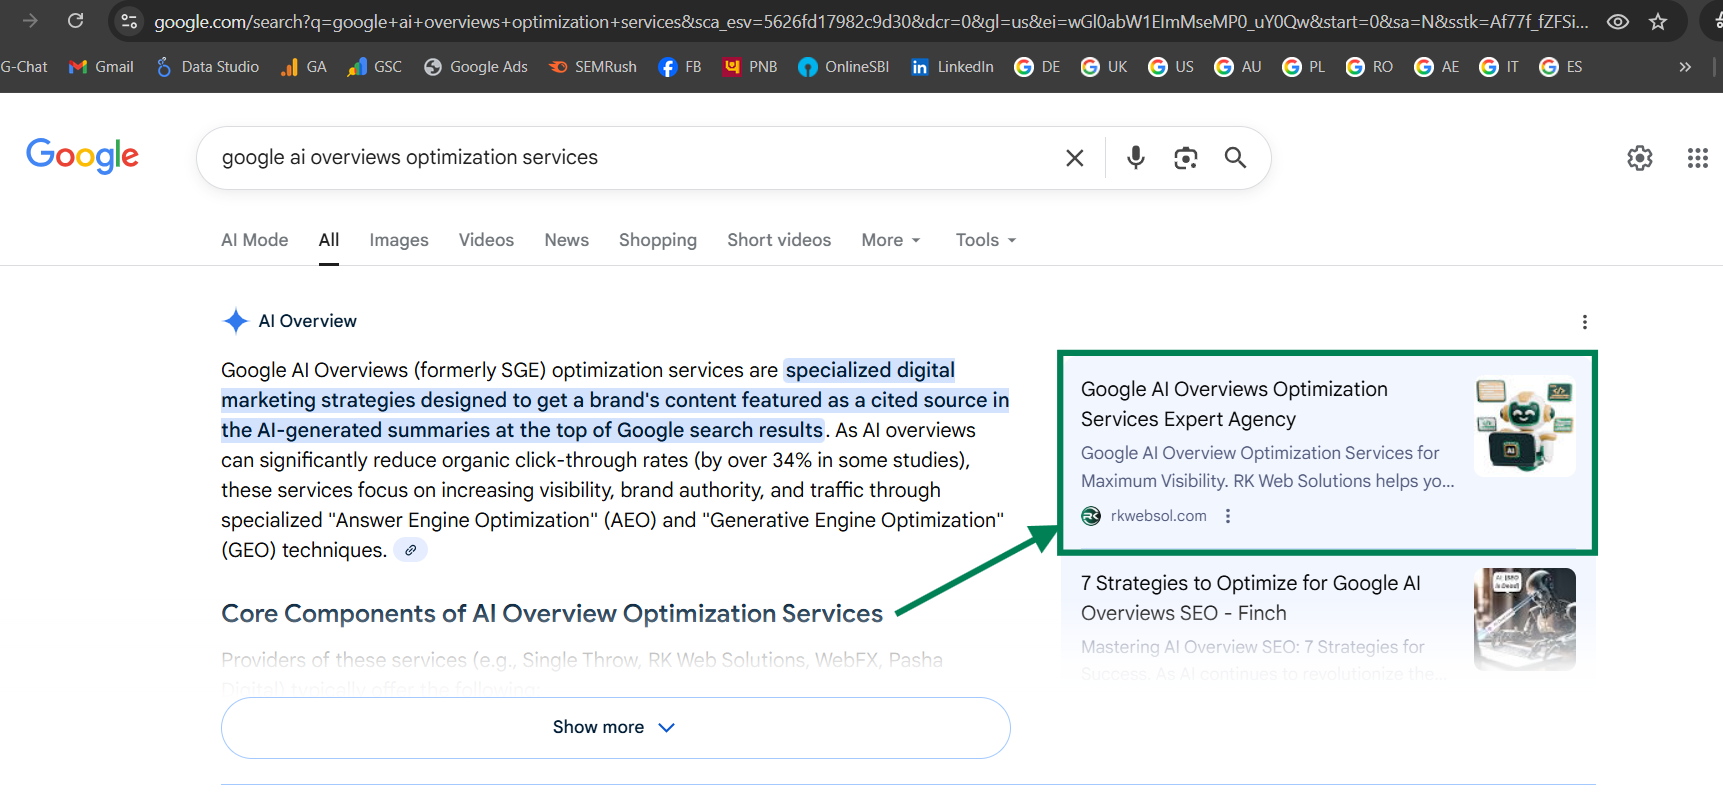Open Google AI Overviews Optimization Services Expert Agency
This screenshot has width=1723, height=792.
click(1234, 404)
